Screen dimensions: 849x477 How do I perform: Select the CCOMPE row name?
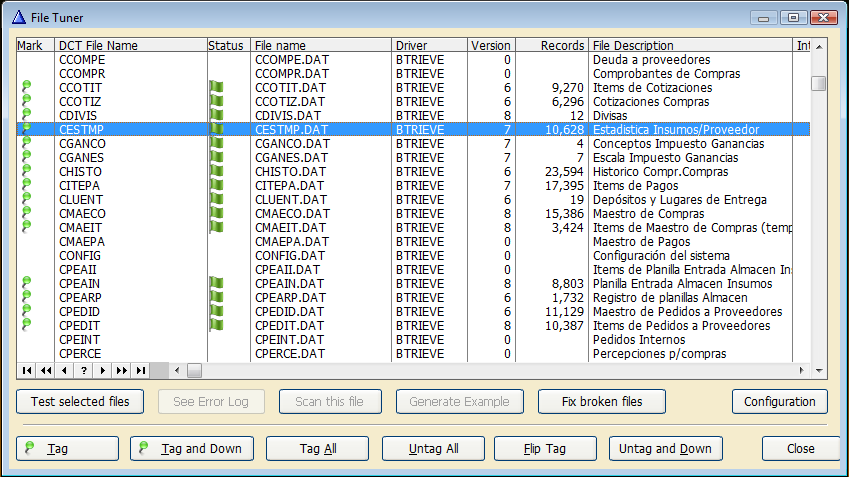pos(82,60)
